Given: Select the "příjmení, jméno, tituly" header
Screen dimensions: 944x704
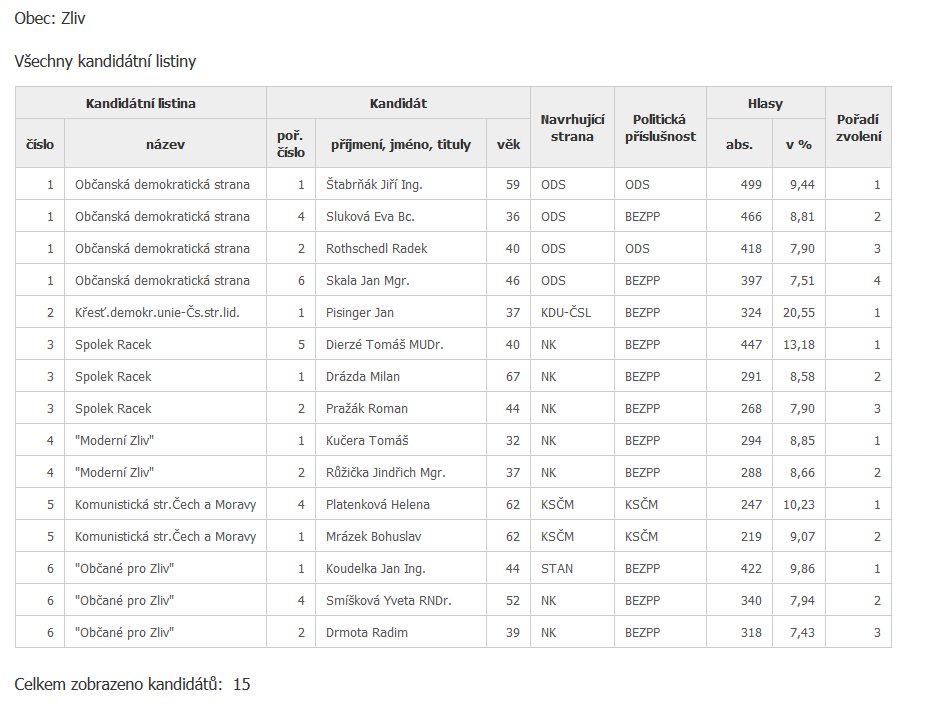Looking at the screenshot, I should click(401, 144).
